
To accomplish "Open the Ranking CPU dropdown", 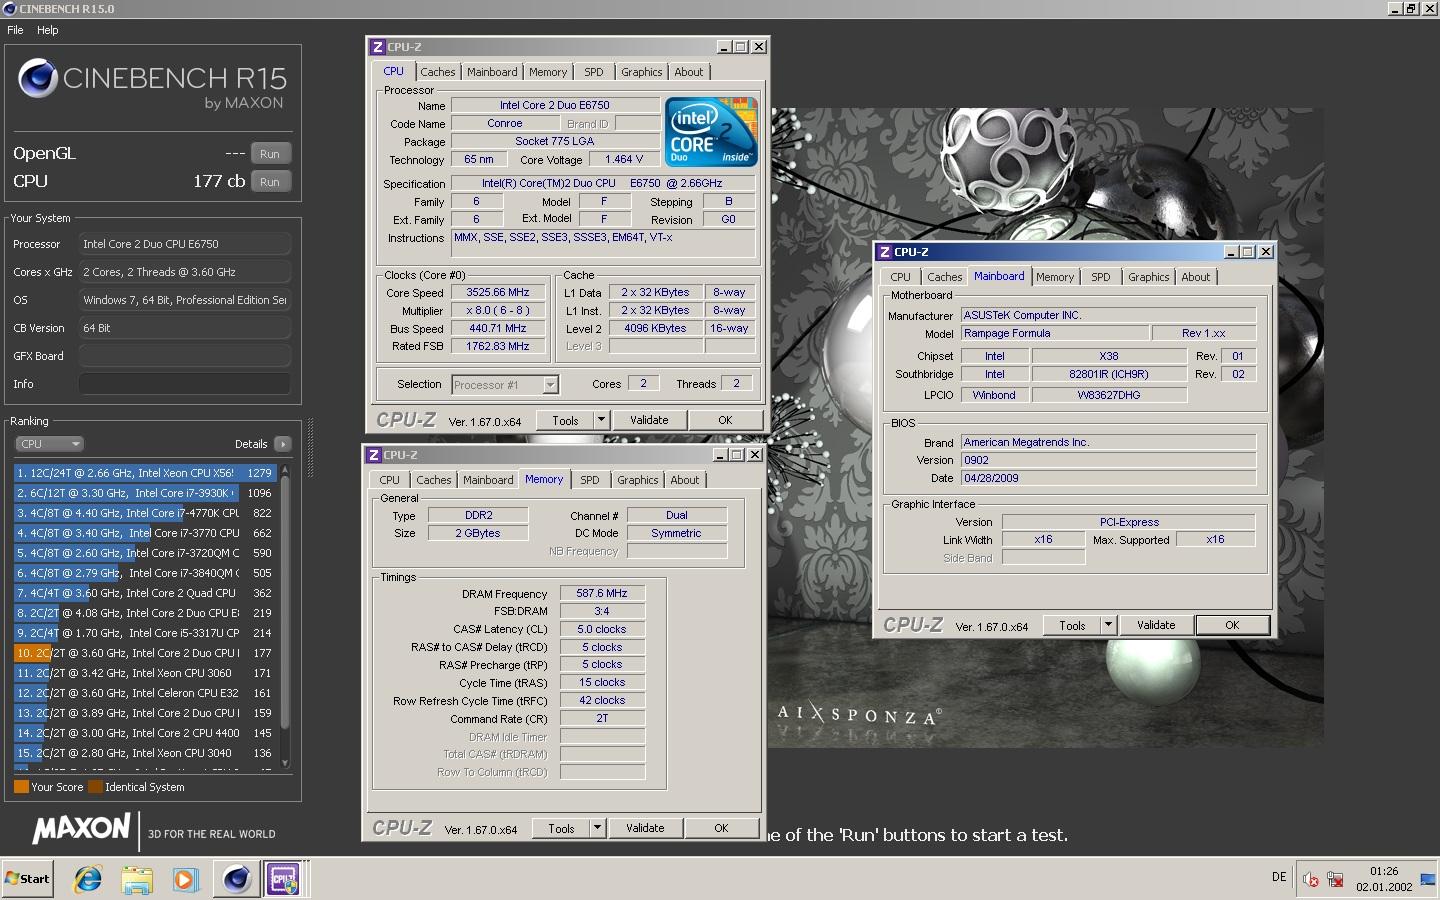I will (x=48, y=444).
